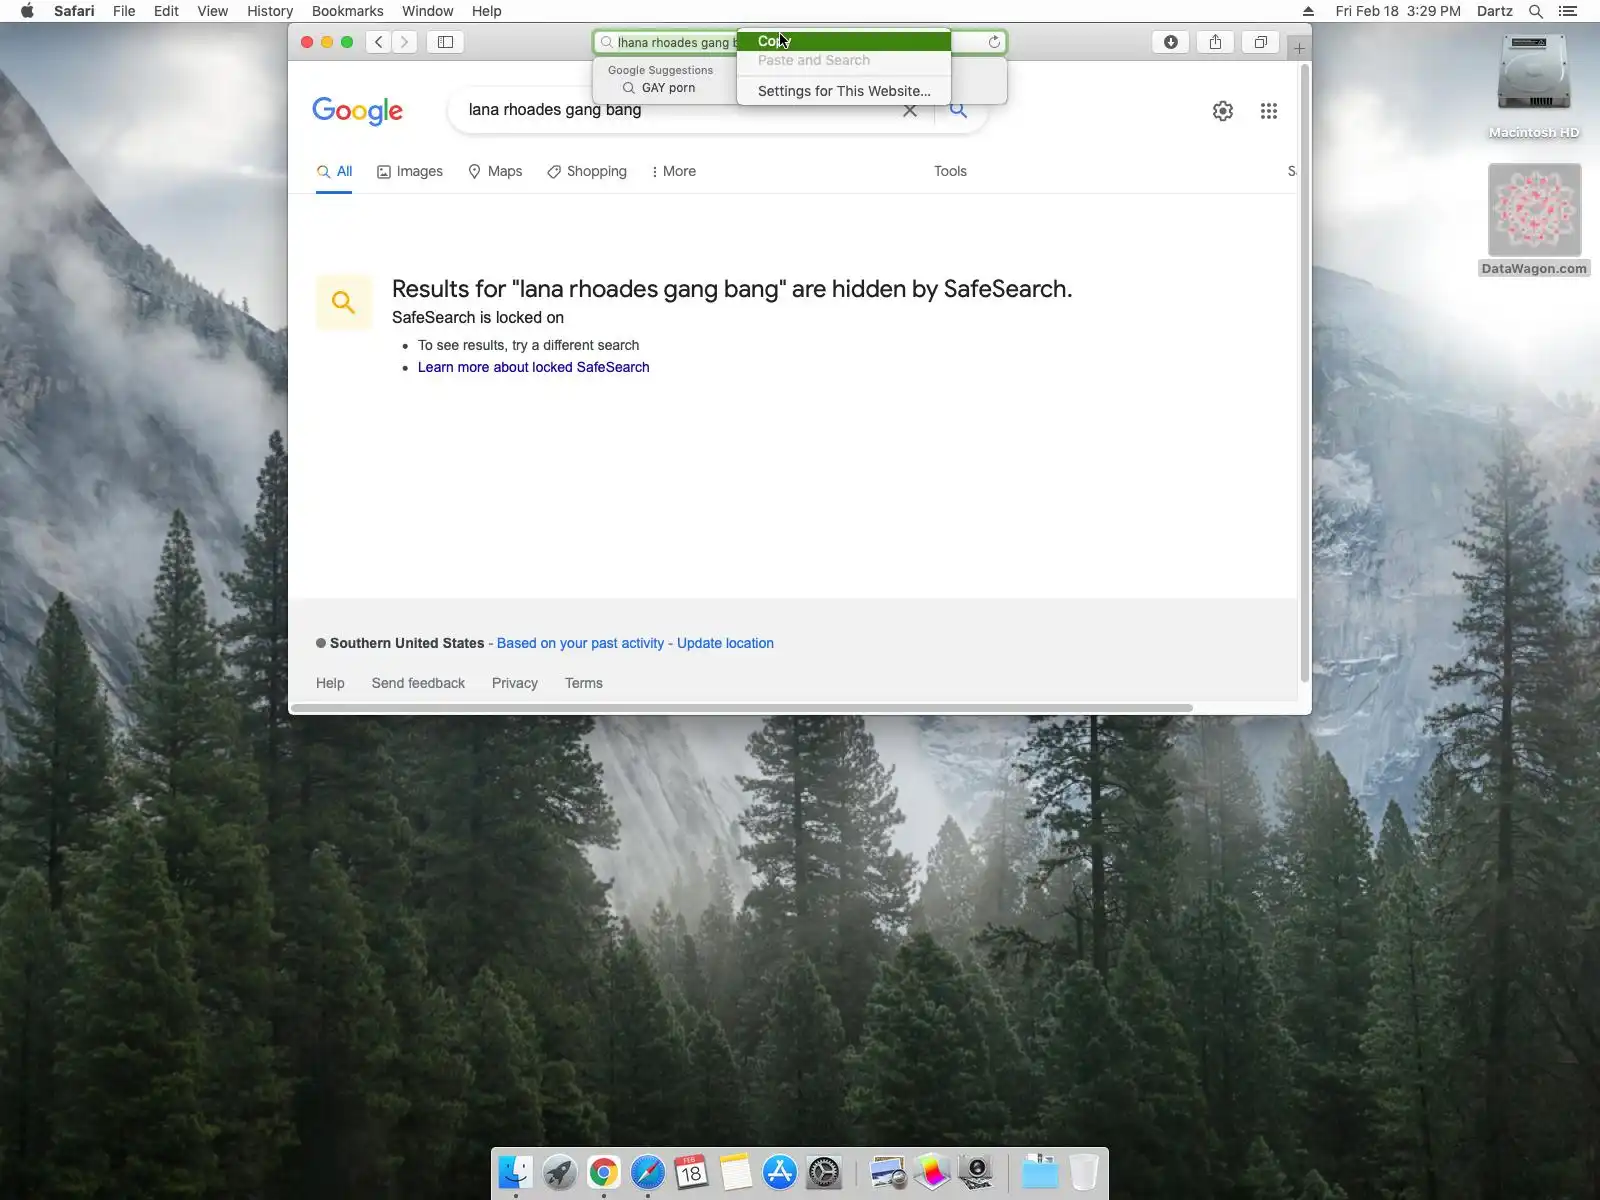
Task: Open the File menu
Action: (124, 11)
